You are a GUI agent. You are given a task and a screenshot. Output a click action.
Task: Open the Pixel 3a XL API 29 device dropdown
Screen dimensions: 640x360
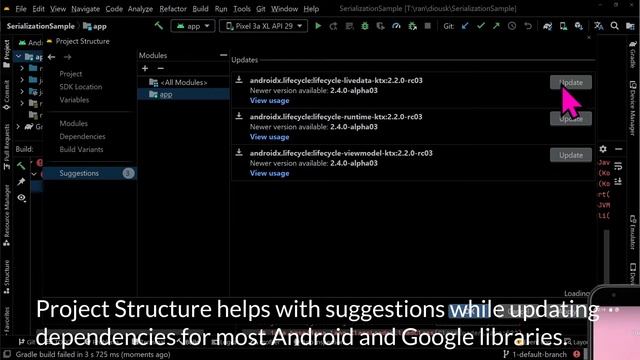coord(263,26)
